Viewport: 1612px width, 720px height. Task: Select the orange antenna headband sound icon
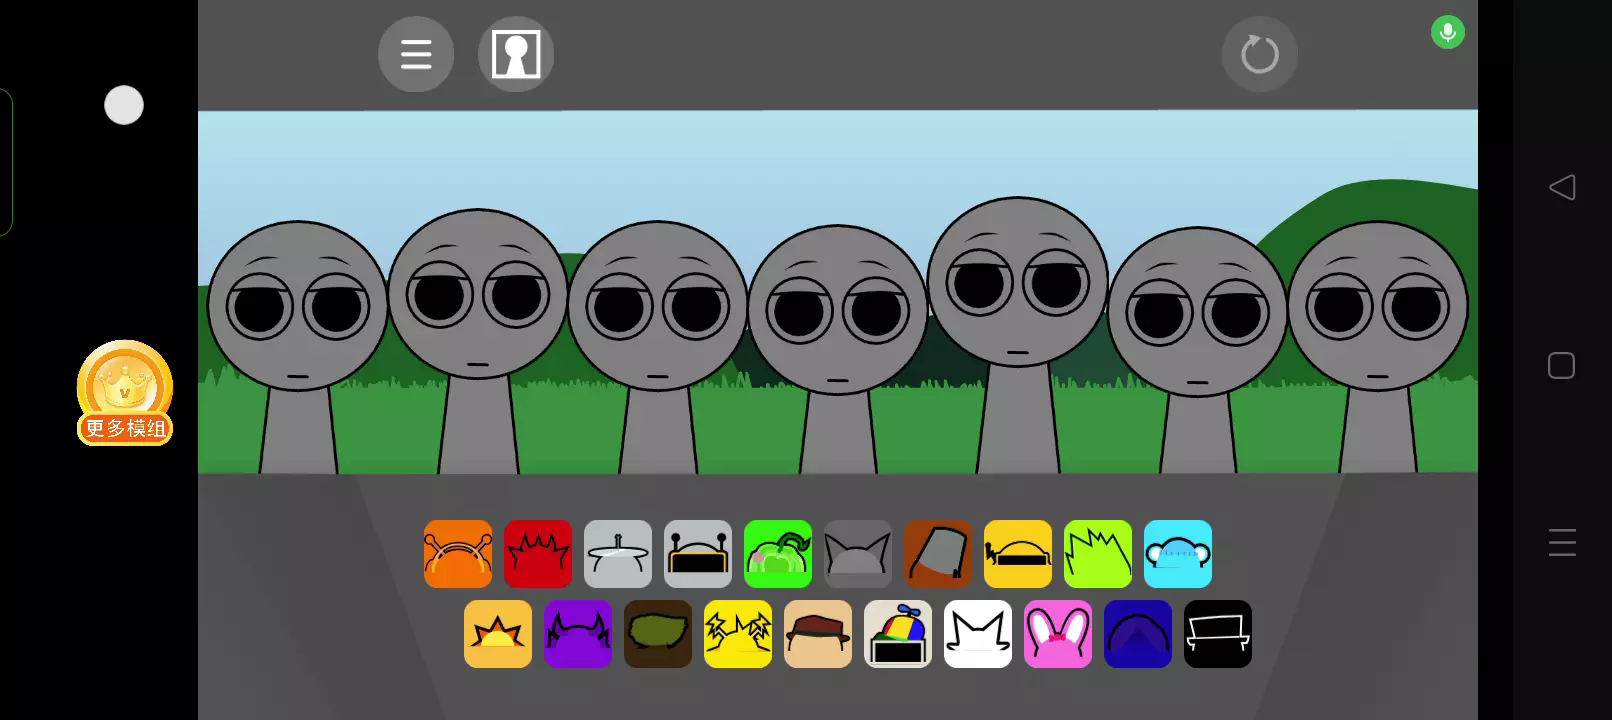pos(458,554)
